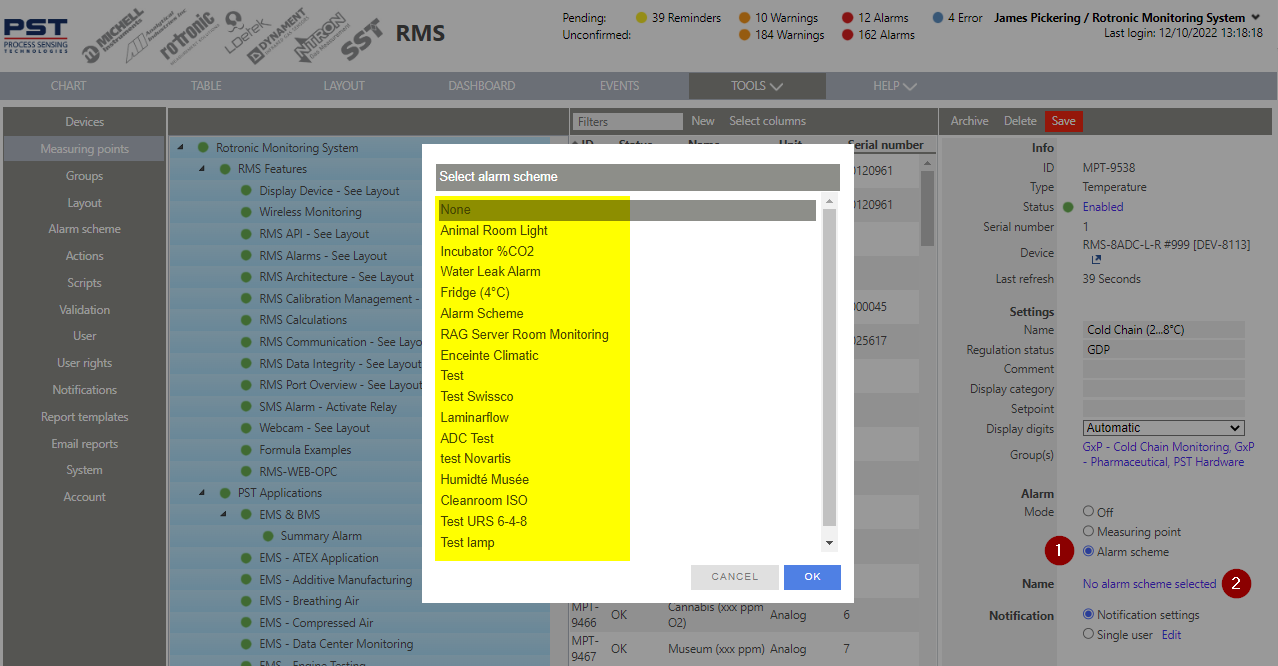Choose Single user notification radio

point(1089,634)
